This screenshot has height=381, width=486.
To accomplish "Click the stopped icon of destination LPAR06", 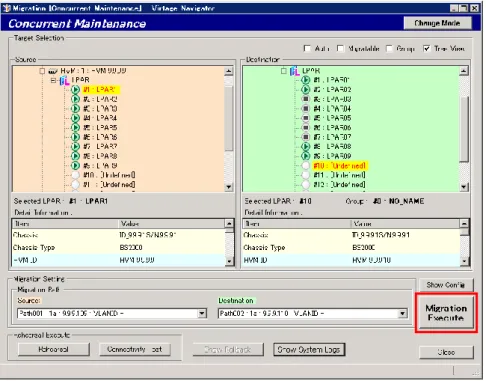I will click(306, 127).
